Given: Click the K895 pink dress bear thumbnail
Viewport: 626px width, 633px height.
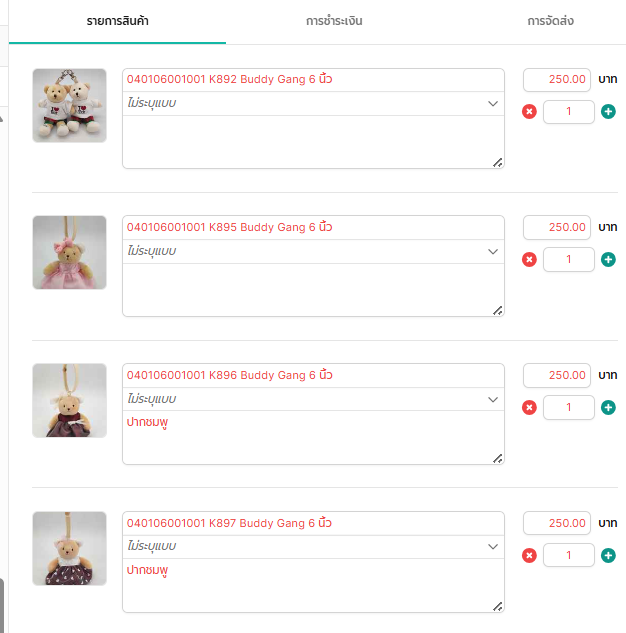Looking at the screenshot, I should pos(69,253).
